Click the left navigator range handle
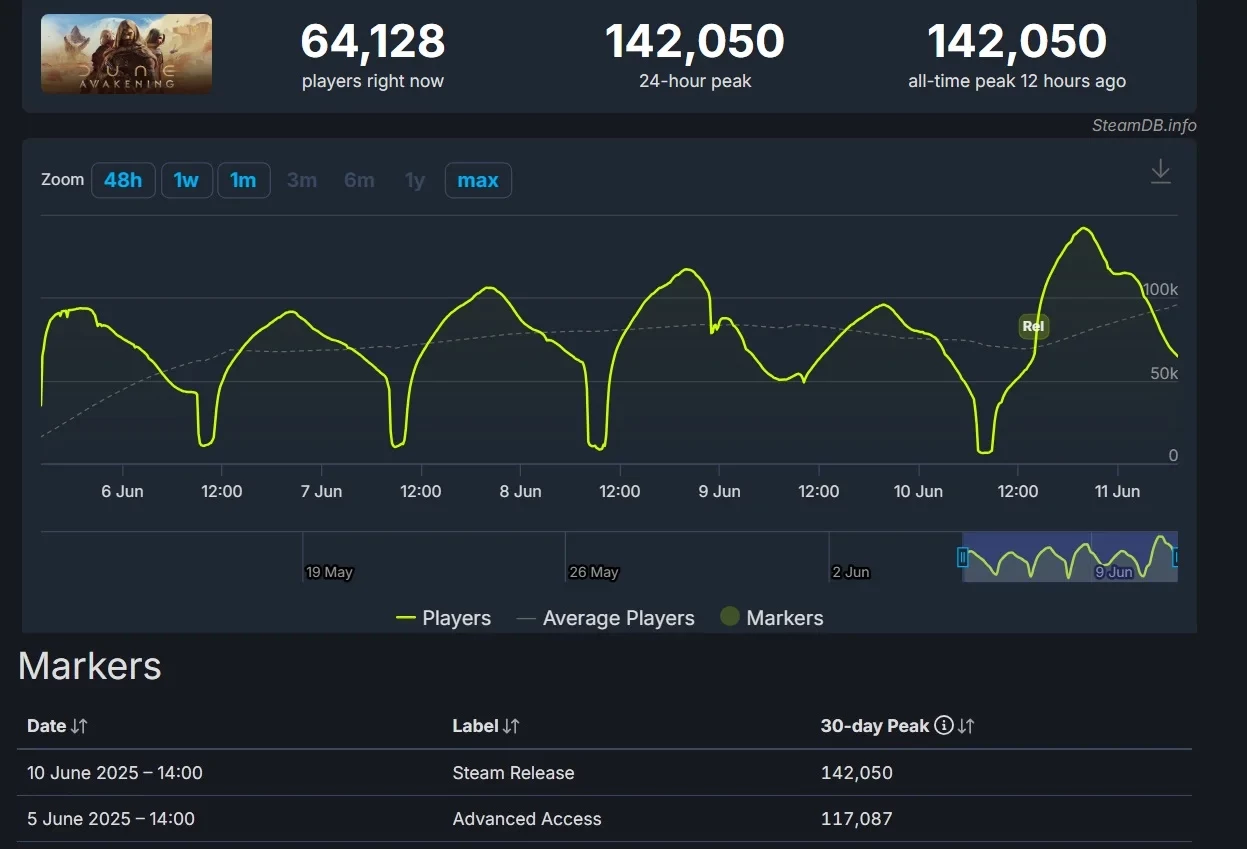Viewport: 1247px width, 849px height. pos(963,558)
